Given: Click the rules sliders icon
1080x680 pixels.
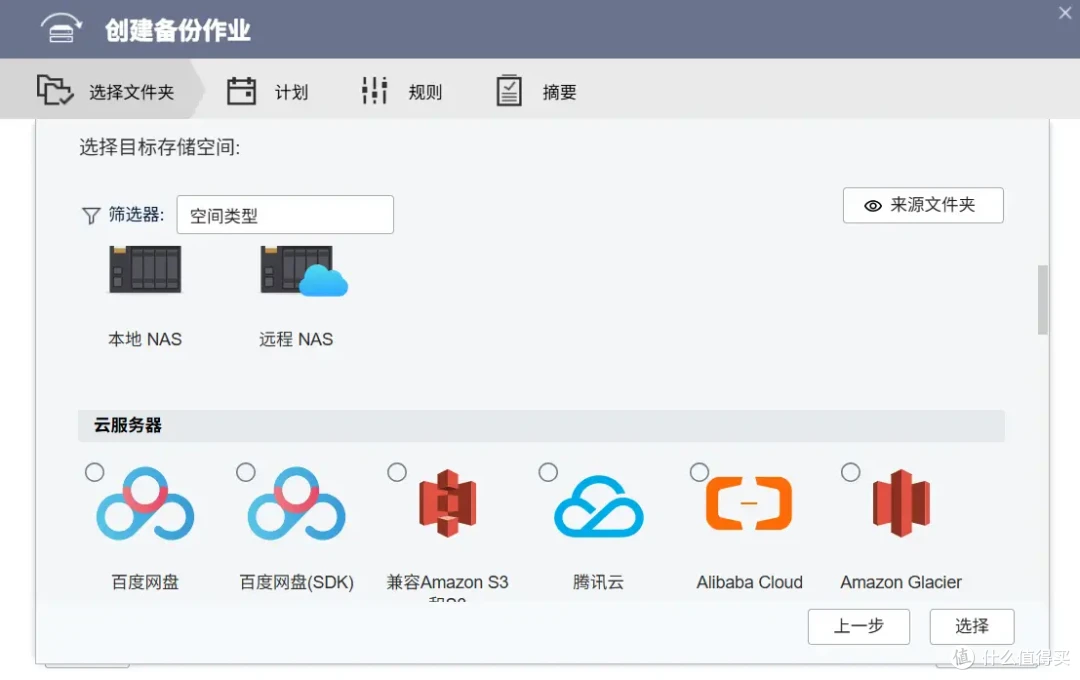Looking at the screenshot, I should click(375, 90).
